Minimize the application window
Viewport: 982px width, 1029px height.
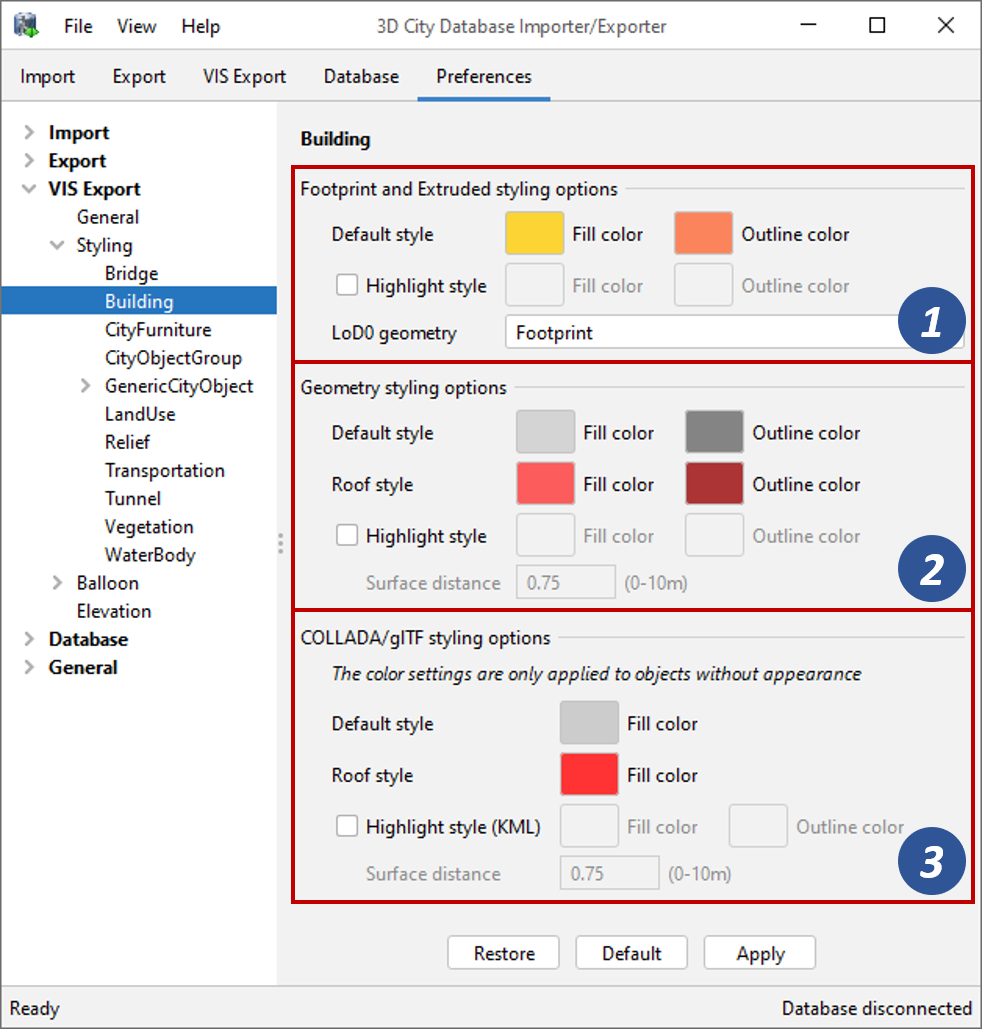point(809,26)
